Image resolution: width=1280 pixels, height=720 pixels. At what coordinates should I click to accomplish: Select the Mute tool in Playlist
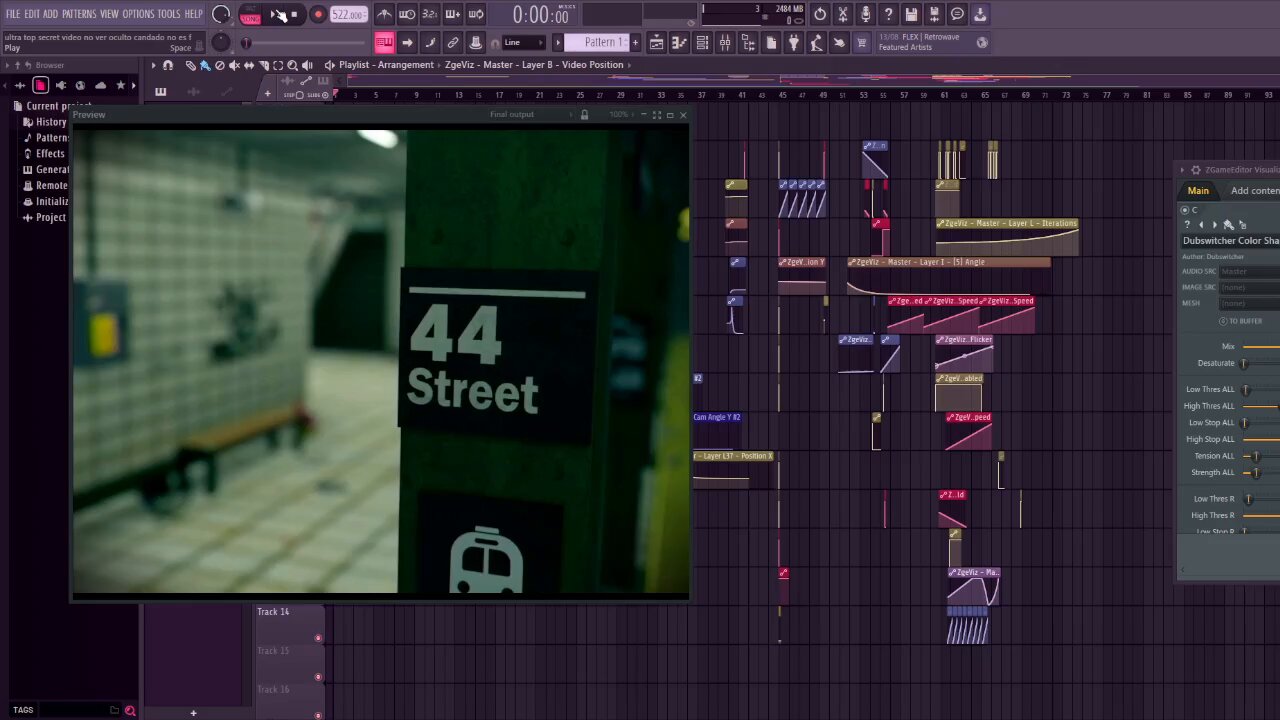234,65
